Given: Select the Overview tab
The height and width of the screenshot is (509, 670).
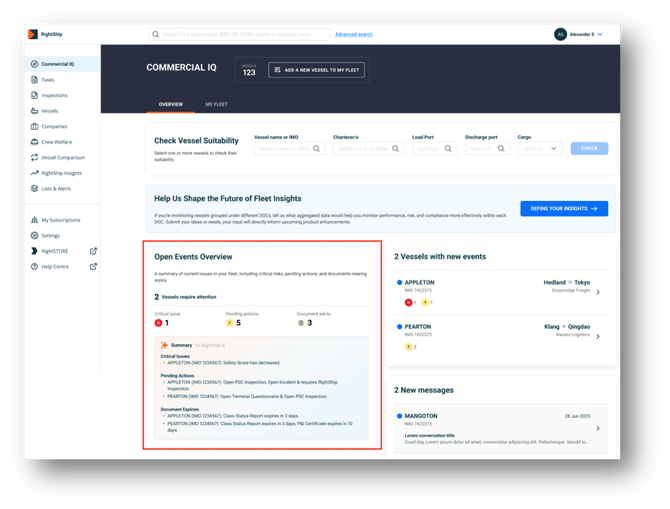Looking at the screenshot, I should pos(170,104).
